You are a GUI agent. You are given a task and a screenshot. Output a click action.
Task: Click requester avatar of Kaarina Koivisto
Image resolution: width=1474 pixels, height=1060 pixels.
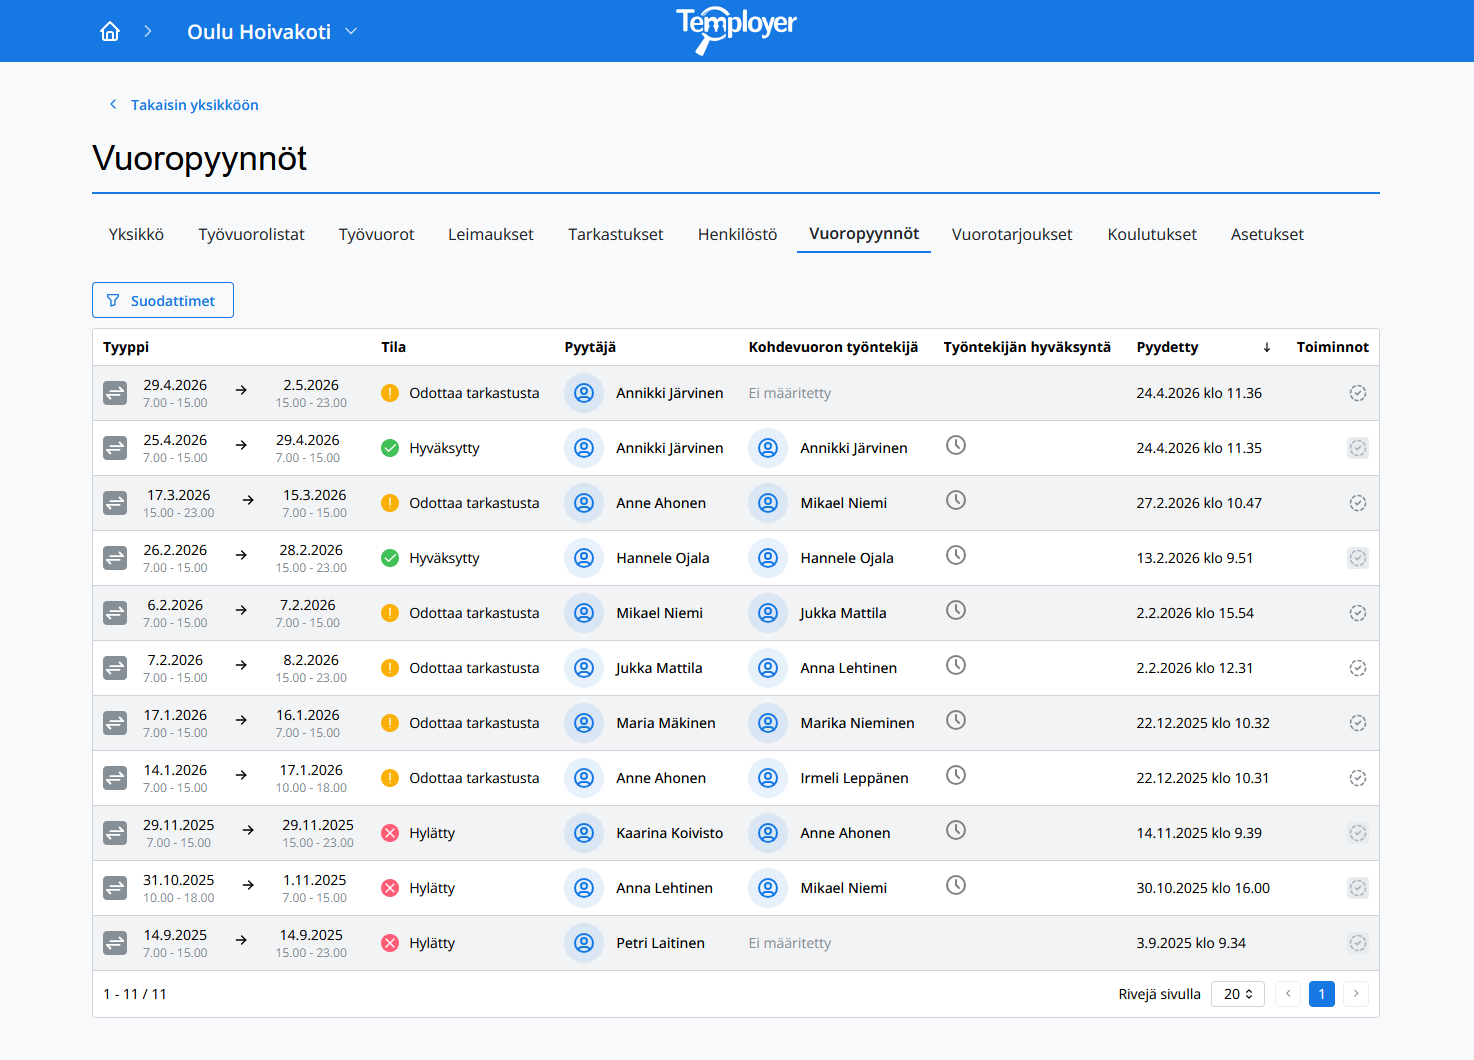584,833
